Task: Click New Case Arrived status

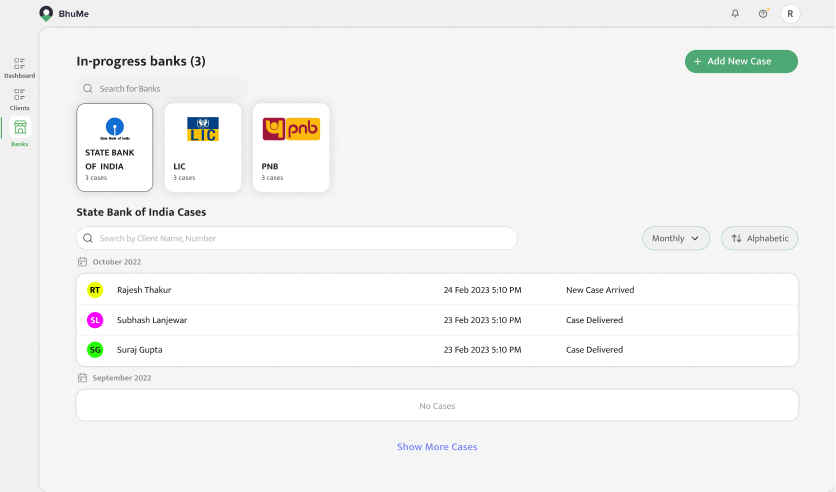Action: click(600, 290)
